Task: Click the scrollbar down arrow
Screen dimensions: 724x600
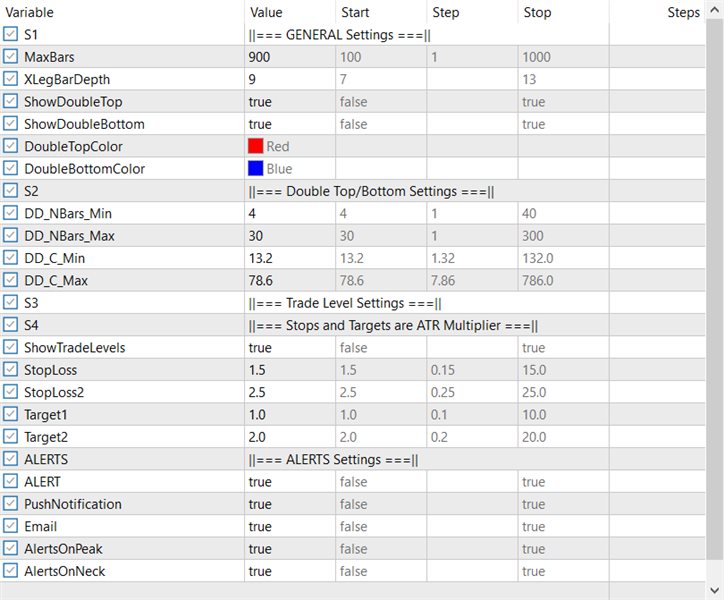Action: pyautogui.click(x=715, y=590)
